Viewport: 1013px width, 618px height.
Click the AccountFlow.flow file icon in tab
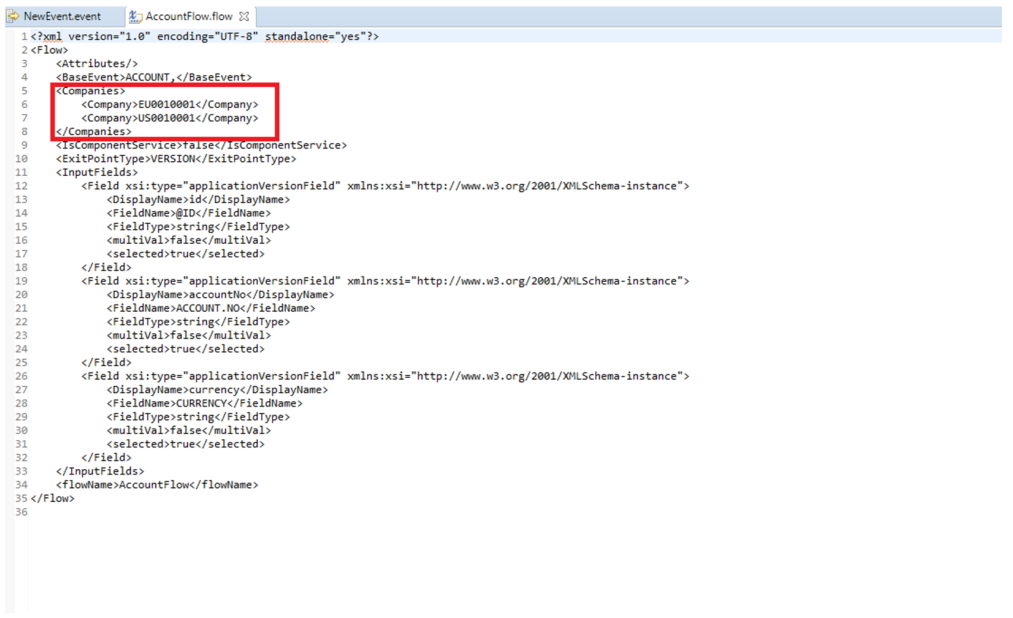[x=136, y=17]
